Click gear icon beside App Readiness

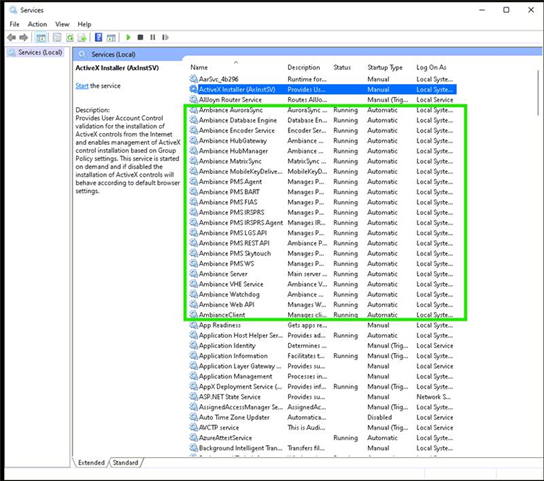click(x=194, y=325)
